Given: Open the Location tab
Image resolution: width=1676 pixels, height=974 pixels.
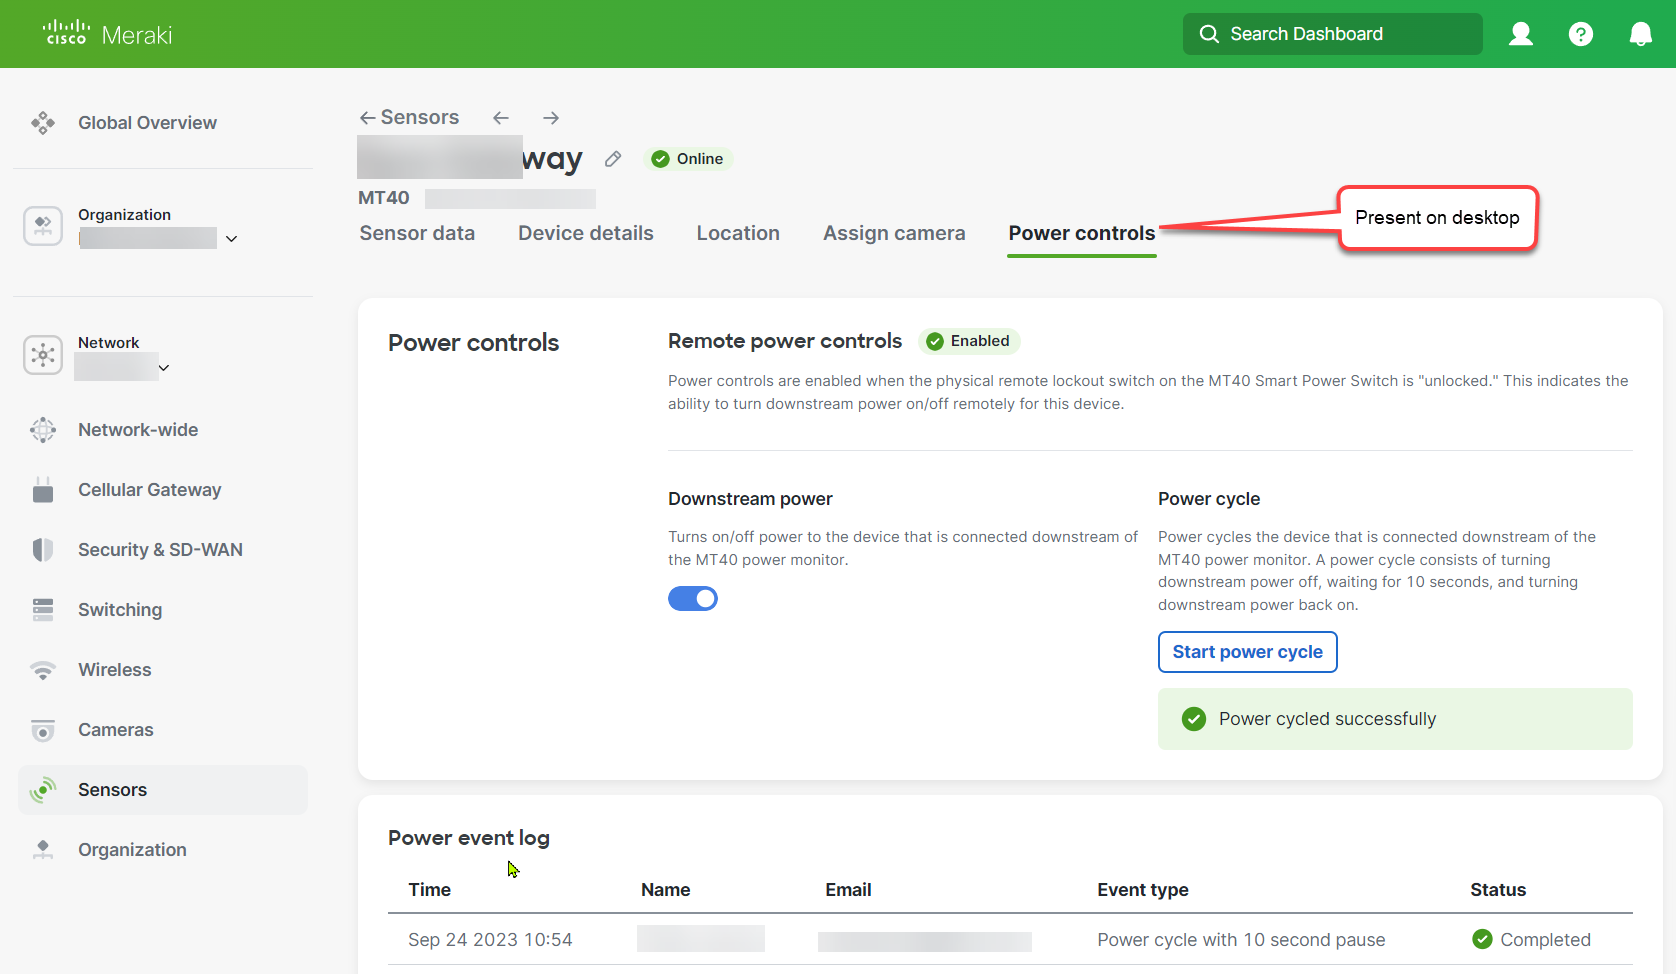Looking at the screenshot, I should click(738, 232).
